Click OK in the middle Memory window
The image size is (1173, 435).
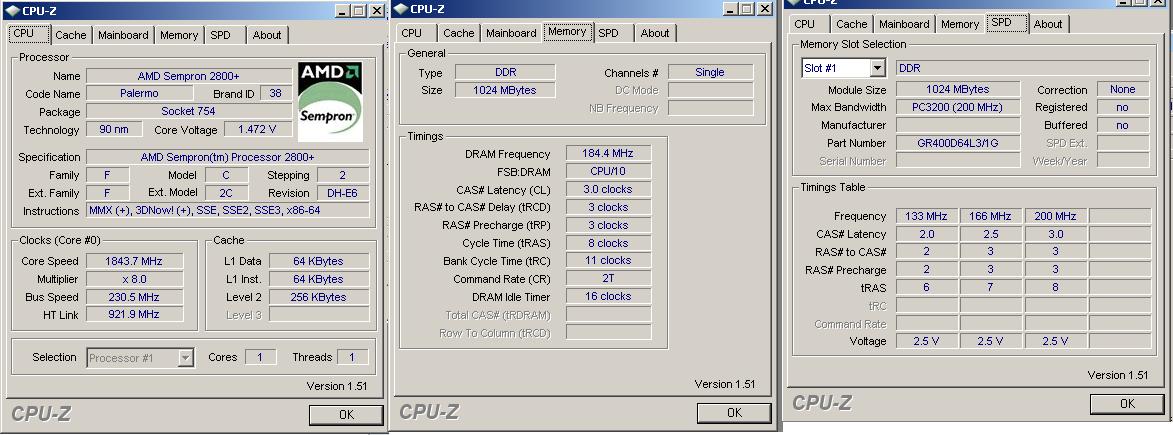734,413
